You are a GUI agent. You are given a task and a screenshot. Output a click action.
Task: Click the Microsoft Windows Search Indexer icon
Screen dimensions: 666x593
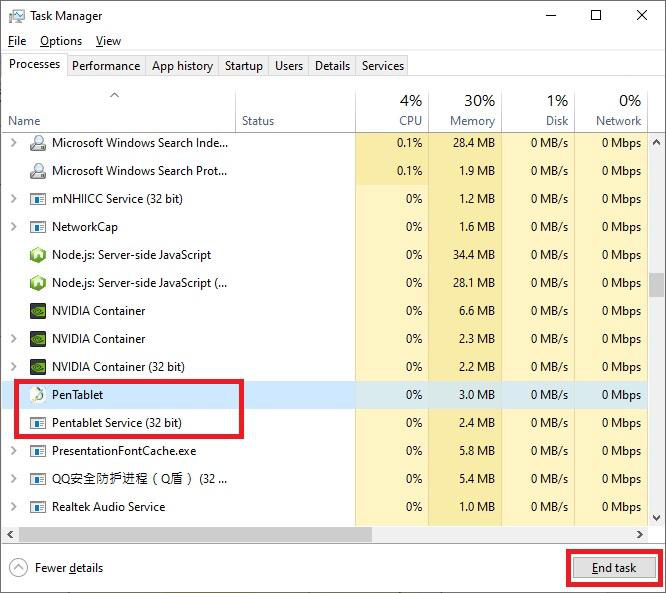click(x=38, y=143)
